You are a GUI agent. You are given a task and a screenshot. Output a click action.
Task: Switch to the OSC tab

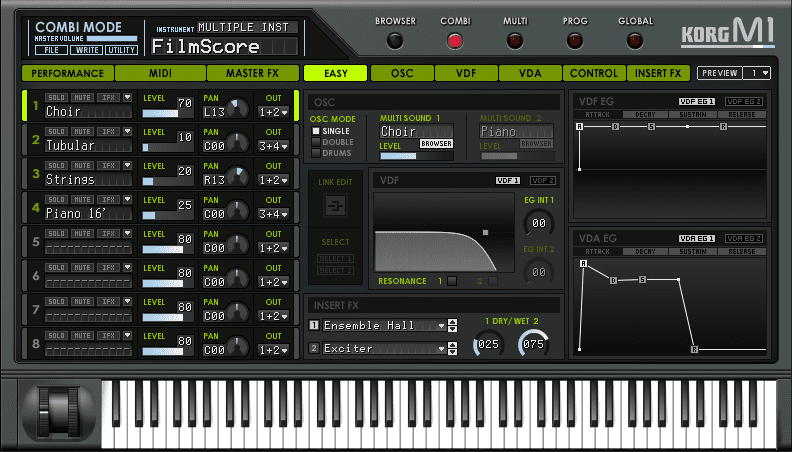[x=402, y=73]
